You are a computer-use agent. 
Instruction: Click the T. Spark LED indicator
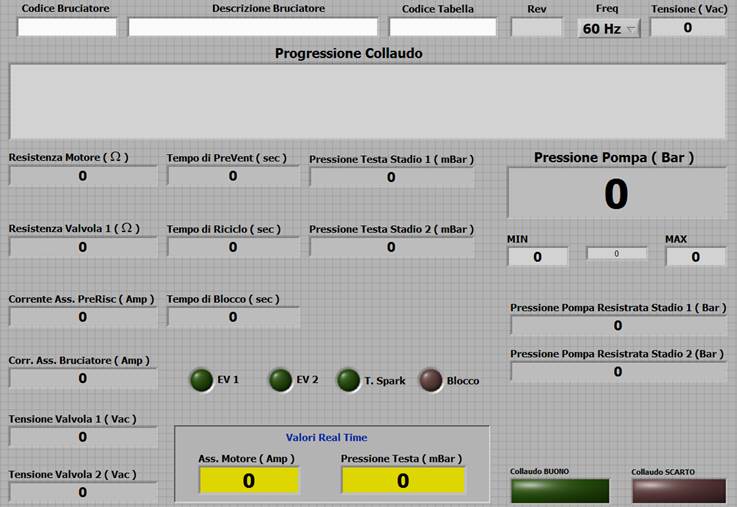point(348,380)
